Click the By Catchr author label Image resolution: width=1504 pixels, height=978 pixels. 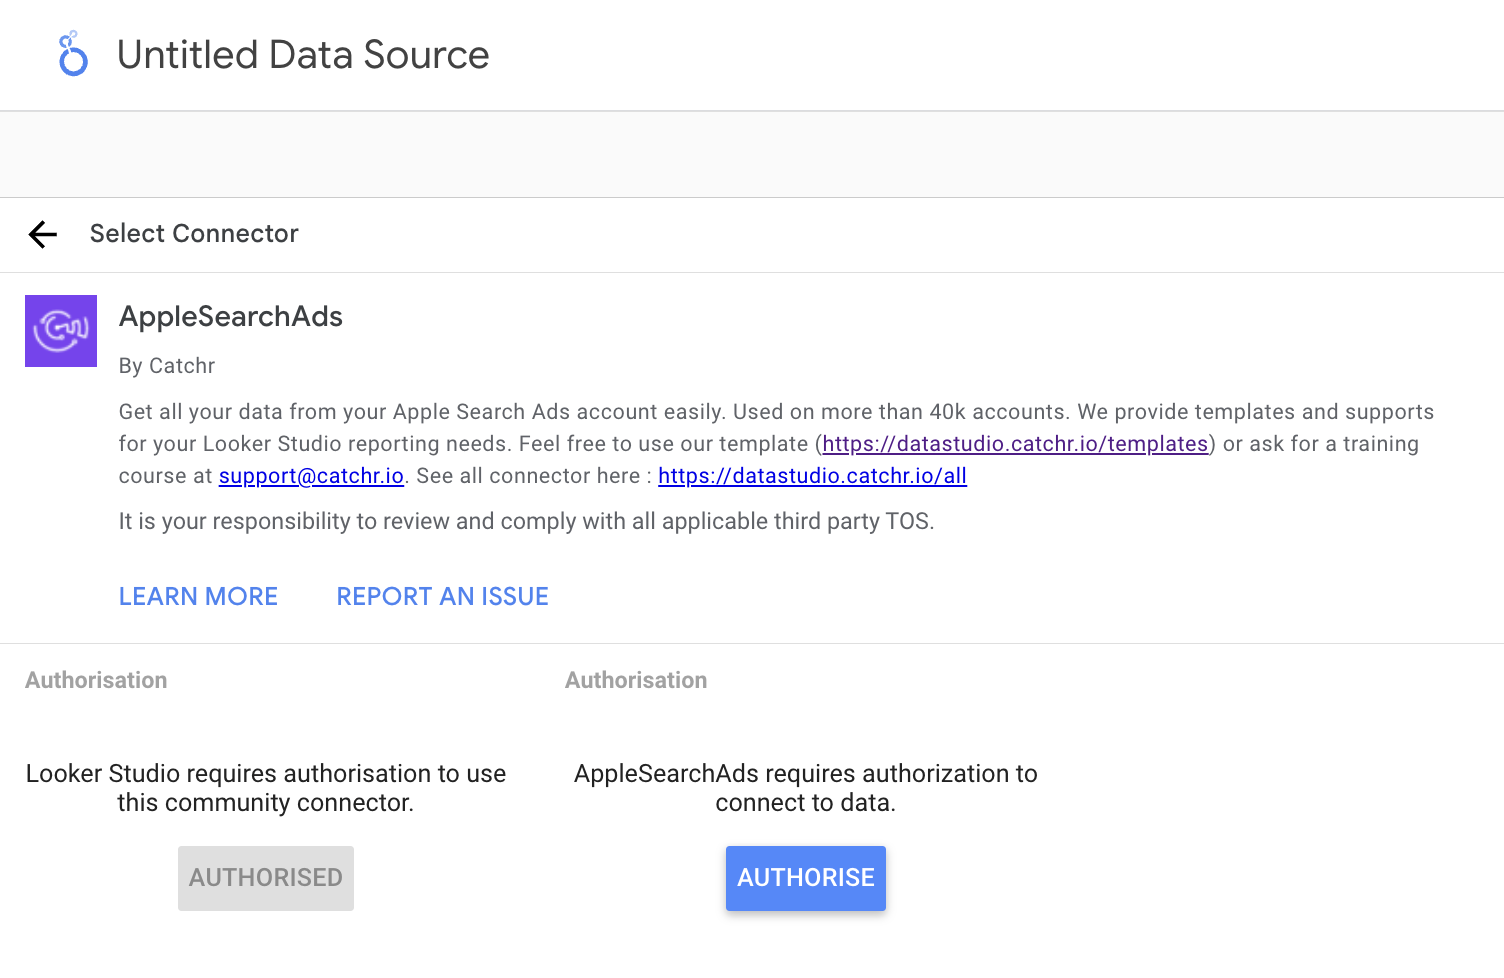(x=166, y=366)
